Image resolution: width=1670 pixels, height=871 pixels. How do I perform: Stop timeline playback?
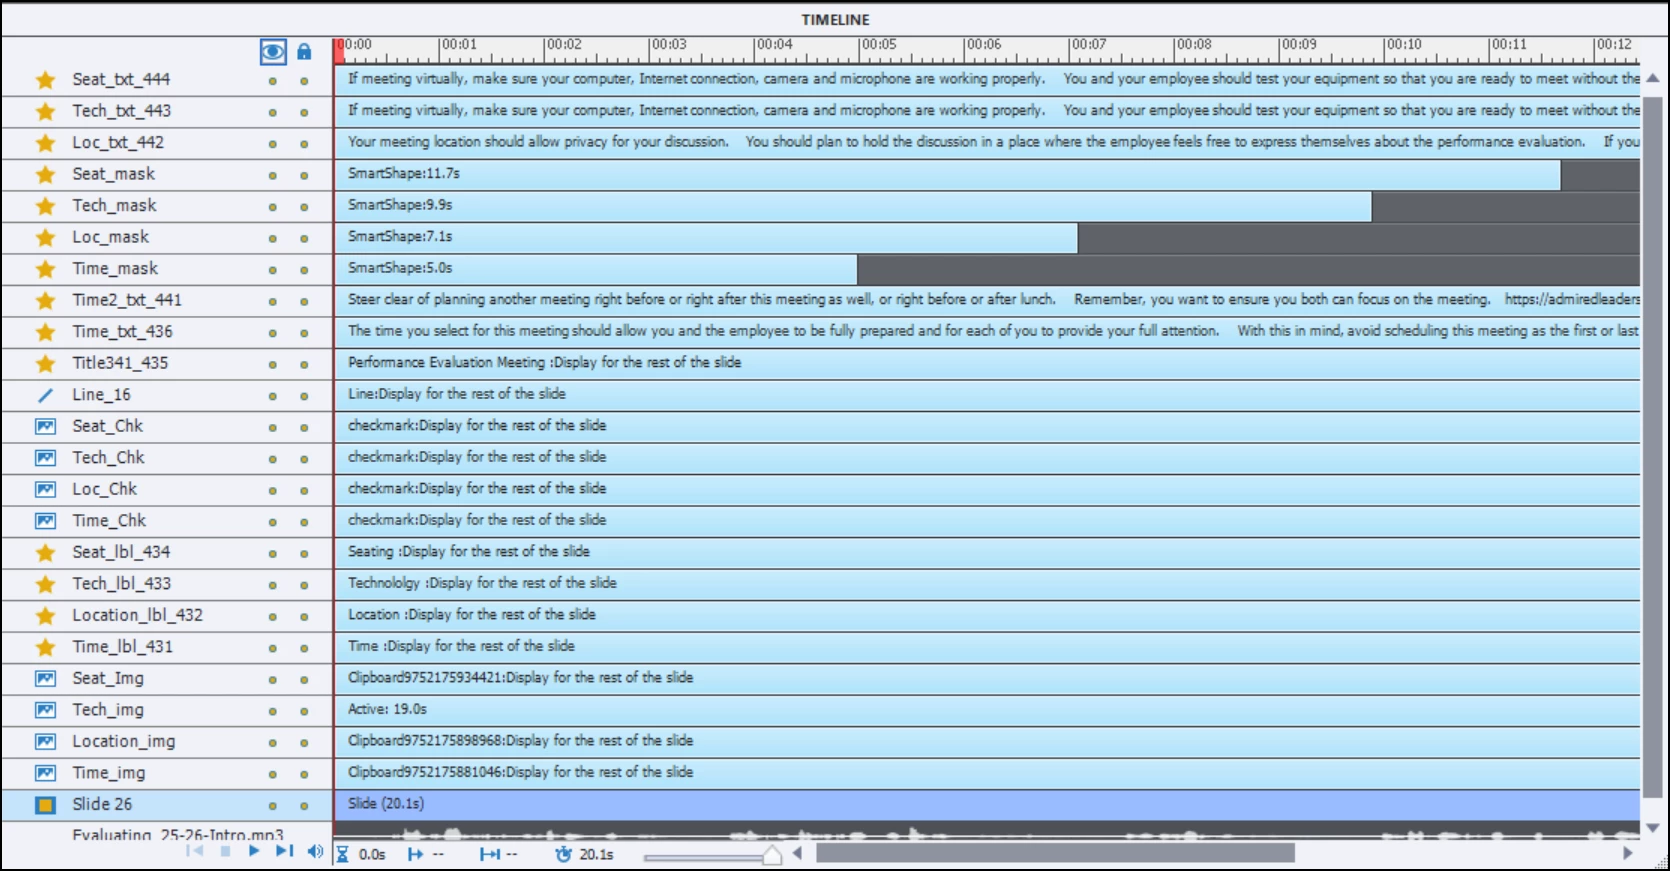225,851
